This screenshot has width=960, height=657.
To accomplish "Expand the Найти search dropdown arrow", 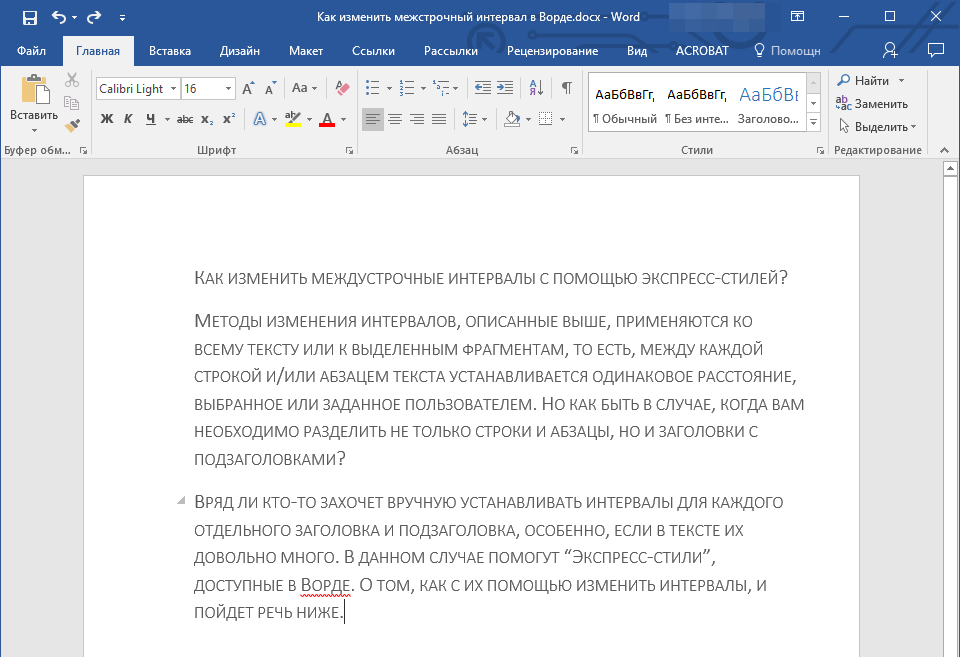I will coord(901,80).
